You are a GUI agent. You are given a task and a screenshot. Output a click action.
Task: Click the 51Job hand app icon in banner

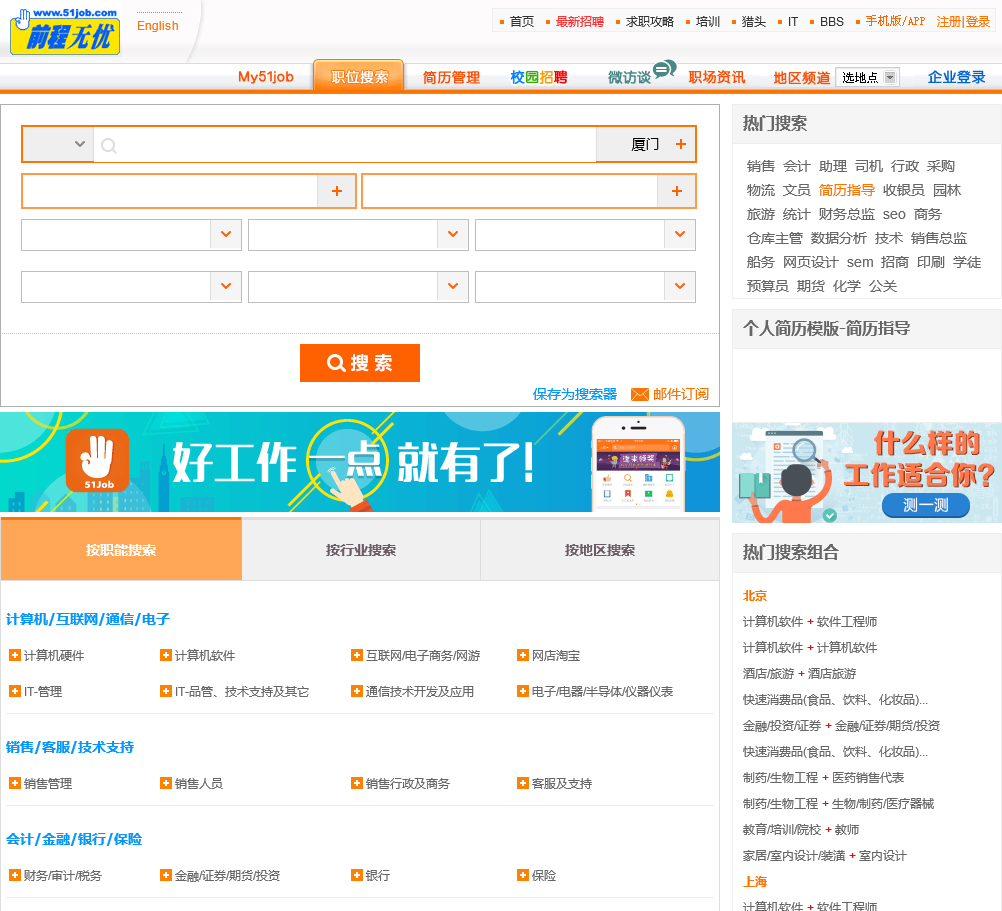98,461
